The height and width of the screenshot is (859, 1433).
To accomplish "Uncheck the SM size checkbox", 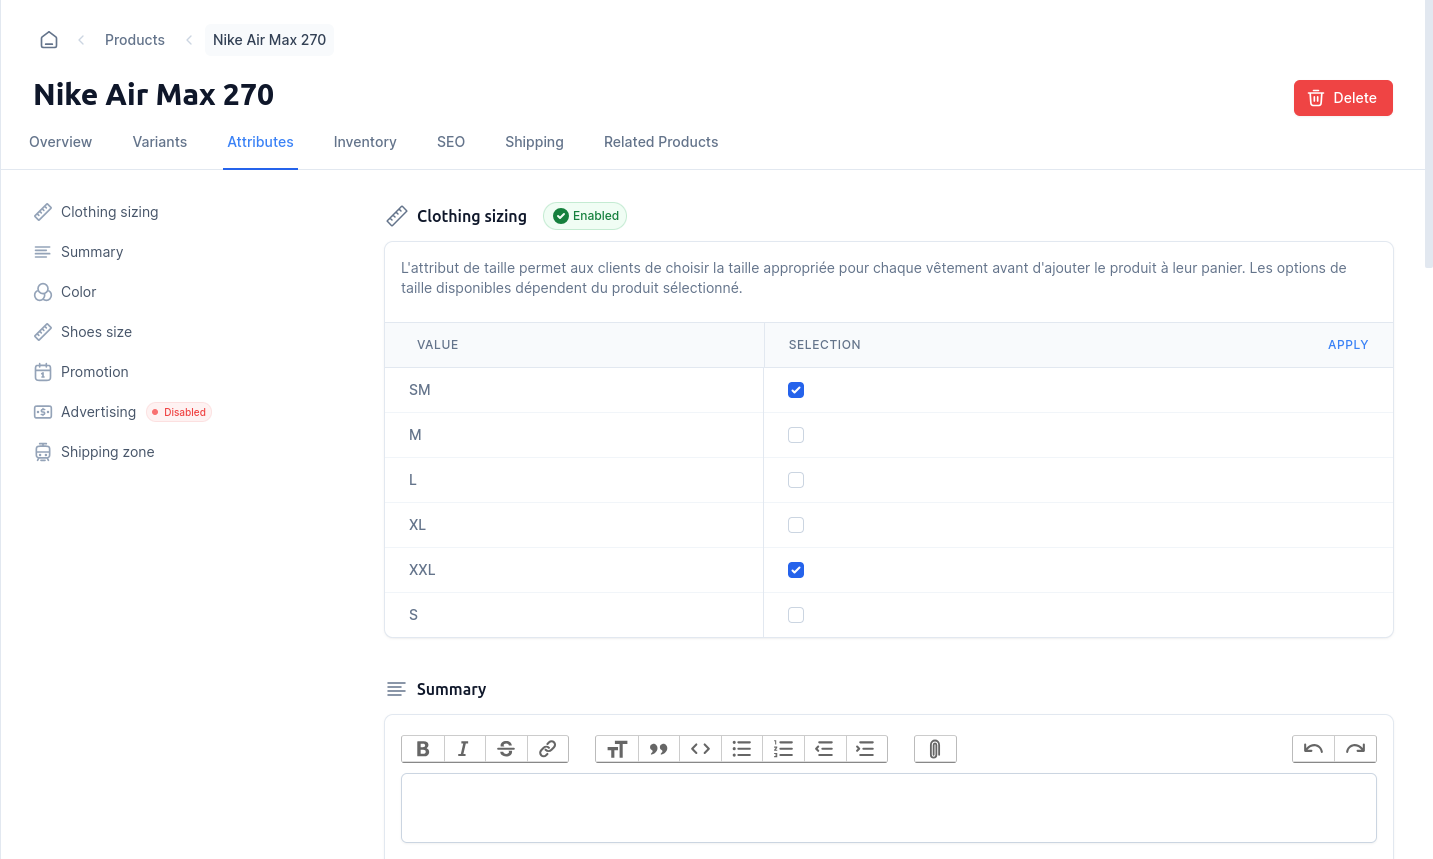I will (796, 390).
